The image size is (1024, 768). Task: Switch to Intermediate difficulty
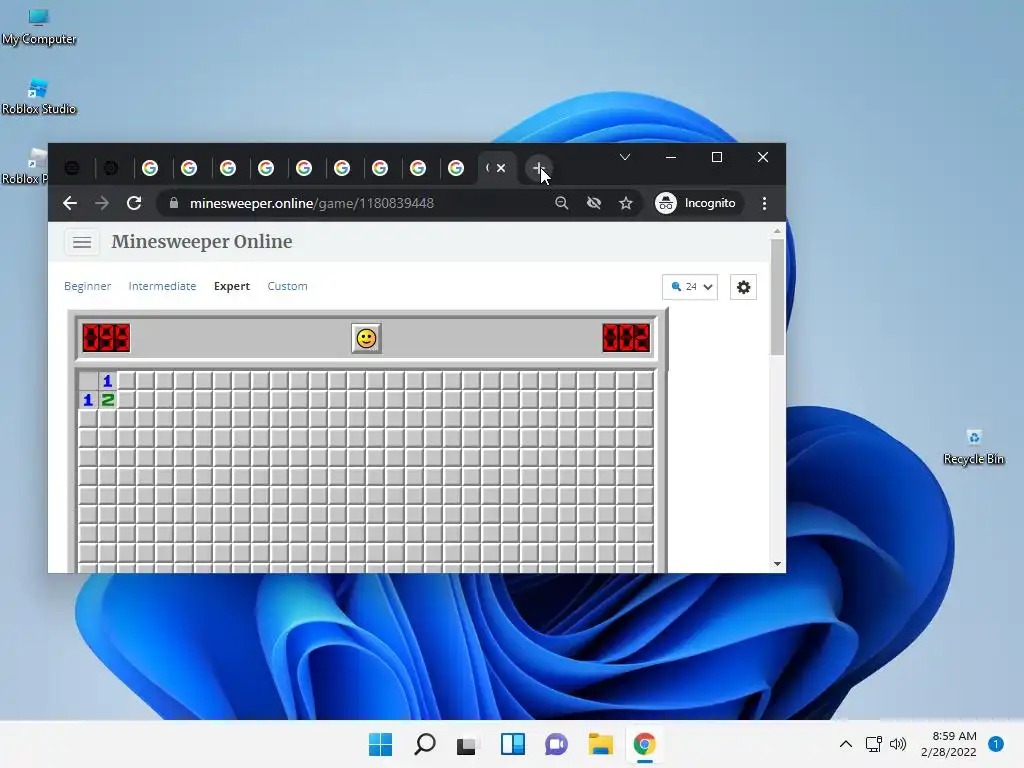click(162, 286)
